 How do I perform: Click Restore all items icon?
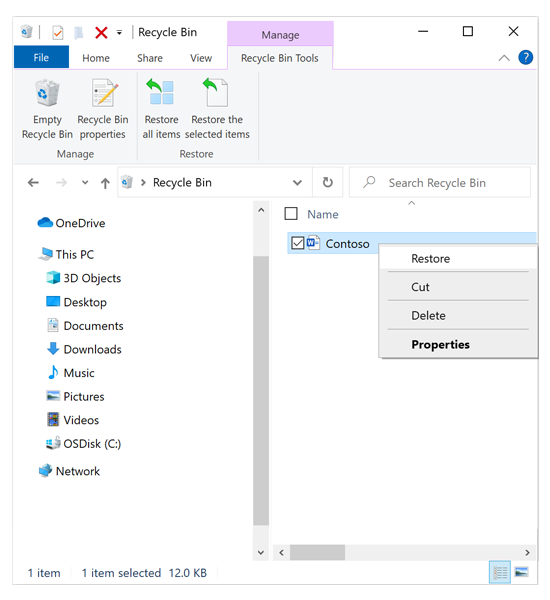pyautogui.click(x=162, y=92)
